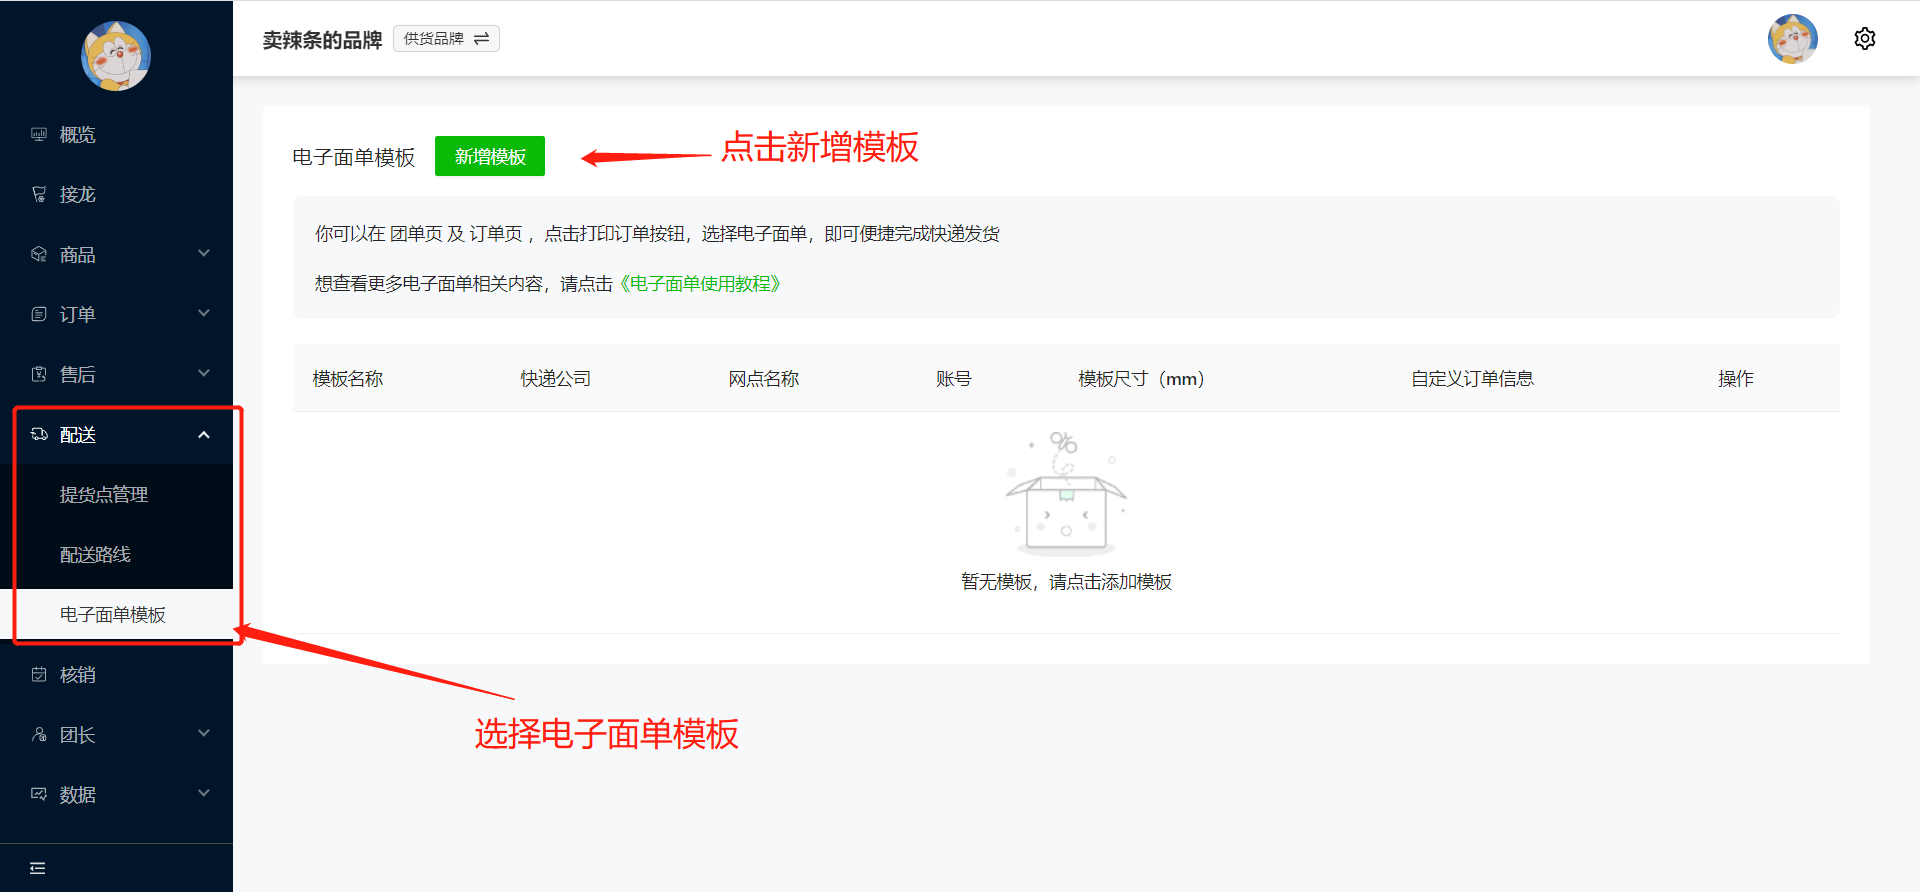Click the 数据 data chart icon
This screenshot has height=892, width=1920.
click(39, 795)
